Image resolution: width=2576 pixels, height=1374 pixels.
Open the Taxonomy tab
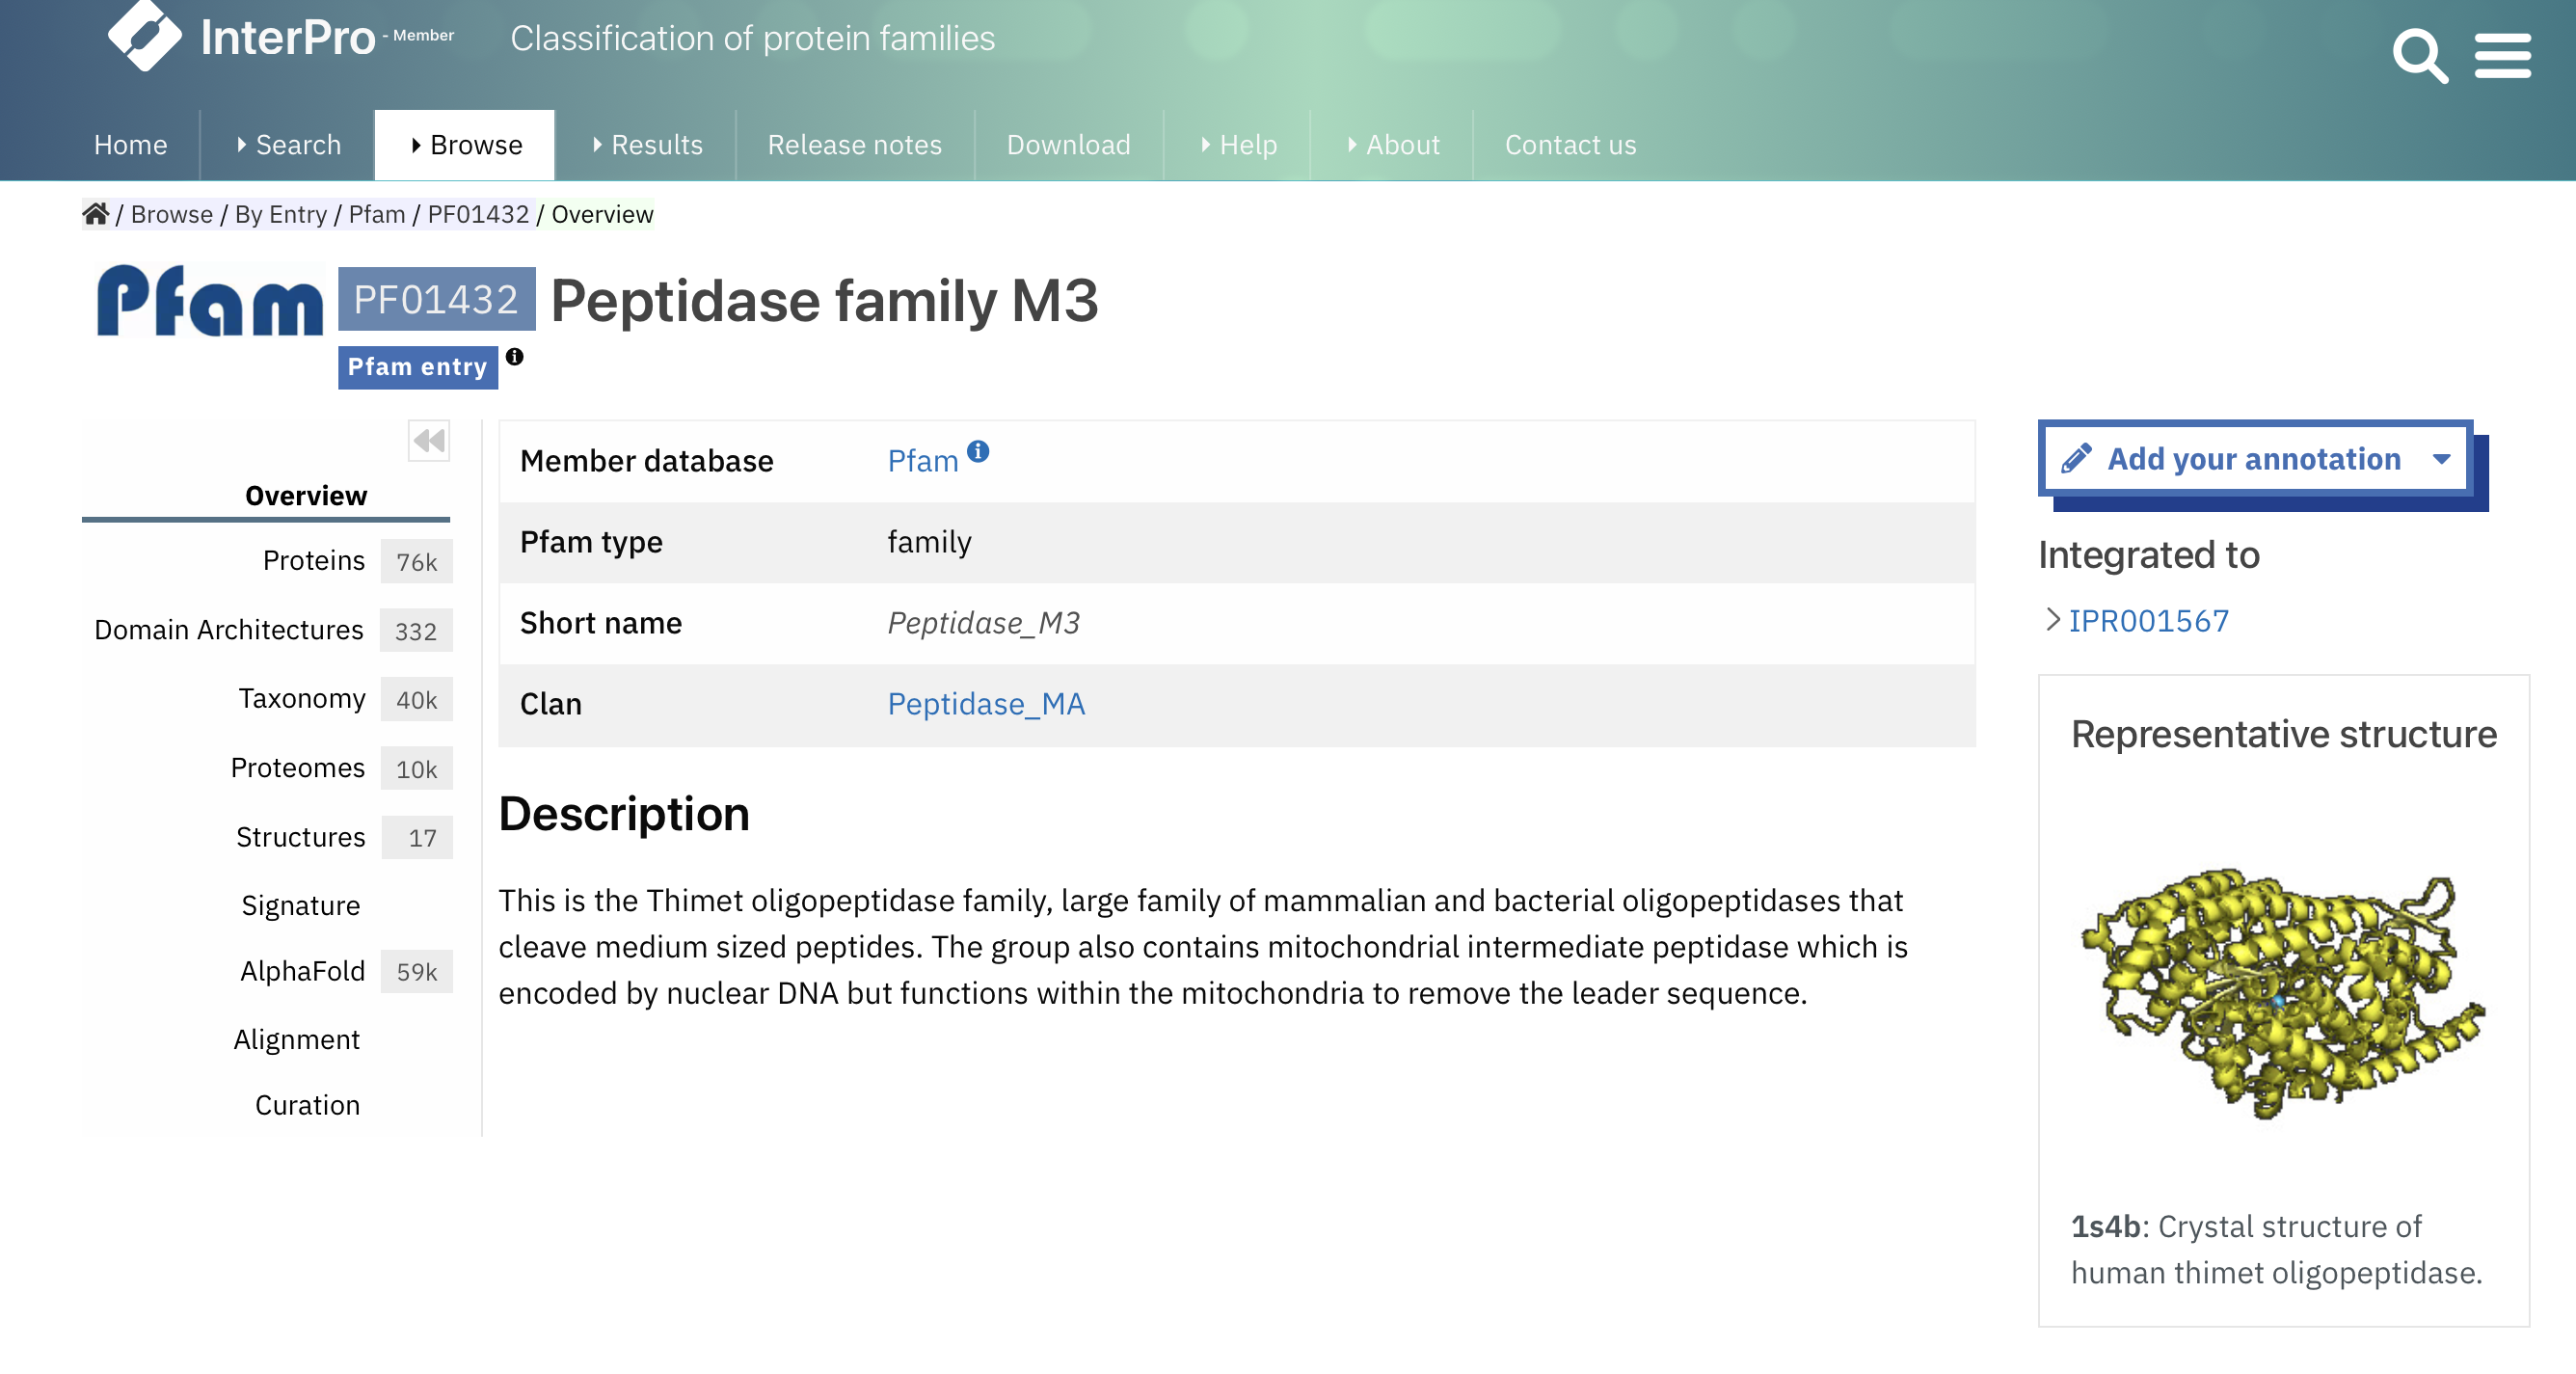click(302, 698)
